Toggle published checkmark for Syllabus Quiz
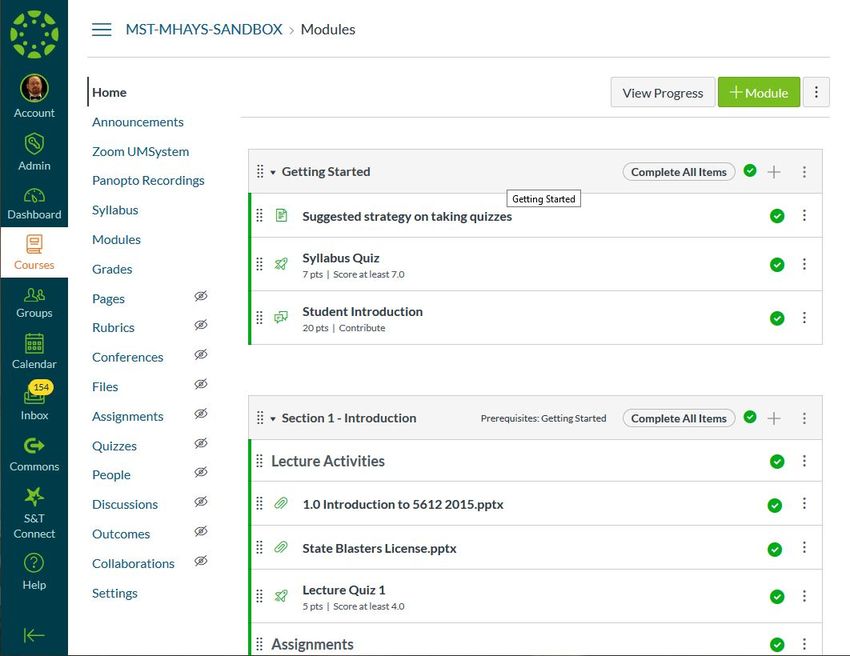 click(x=777, y=265)
